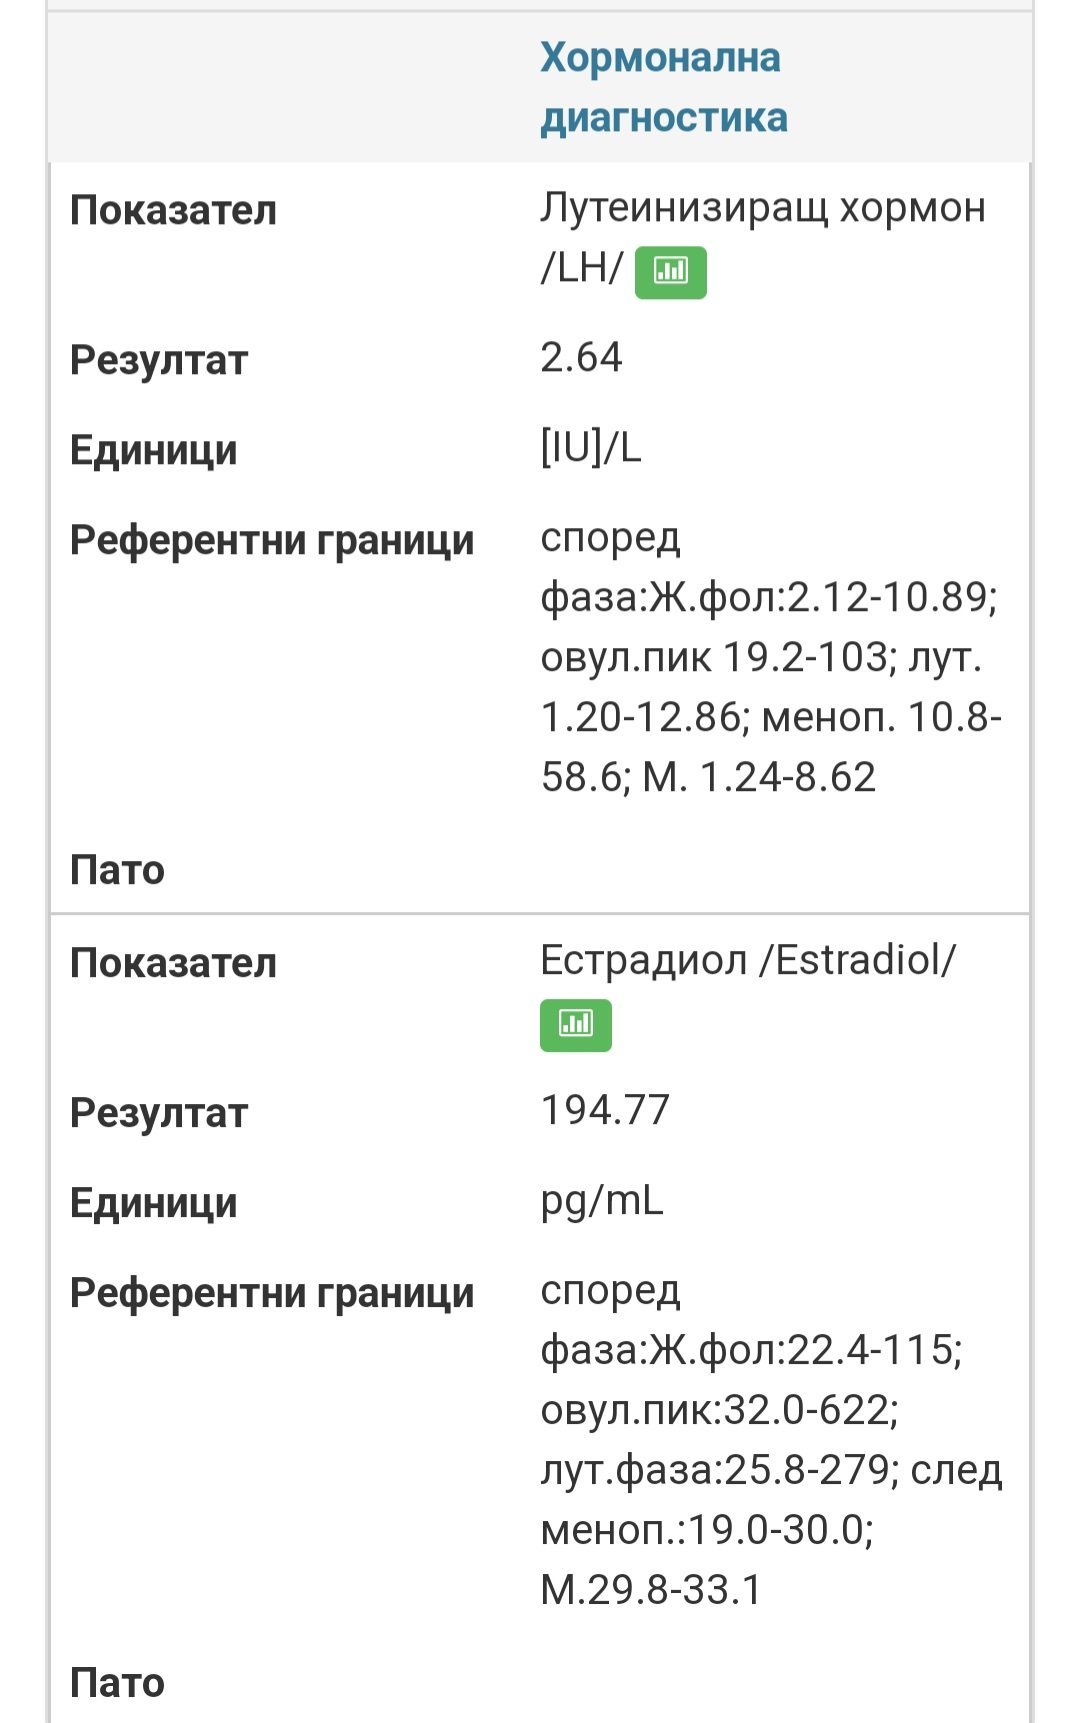The image size is (1080, 1723).
Task: Click the Референтни граници label for LH
Action: point(272,541)
